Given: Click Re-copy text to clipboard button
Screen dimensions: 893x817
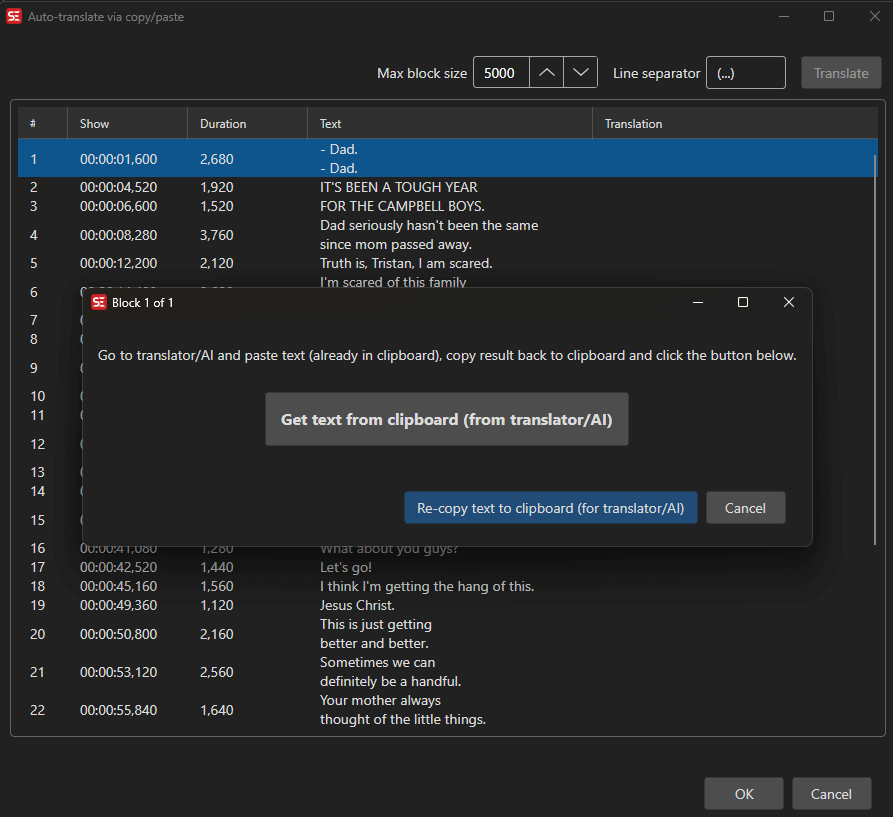Looking at the screenshot, I should pyautogui.click(x=550, y=508).
